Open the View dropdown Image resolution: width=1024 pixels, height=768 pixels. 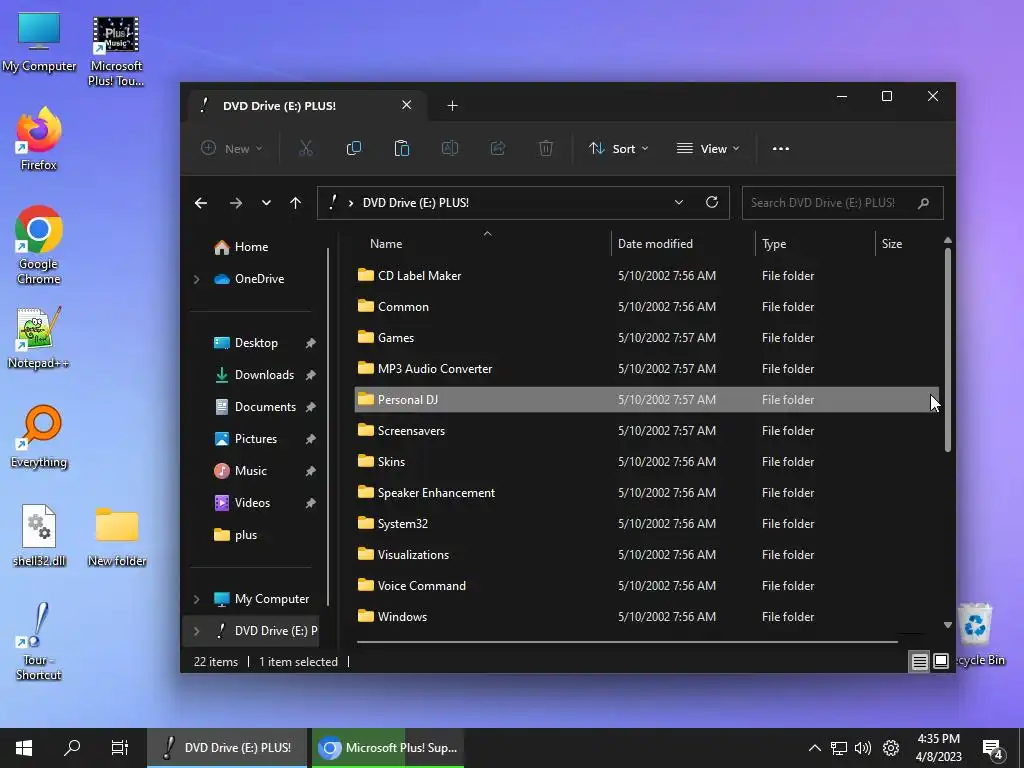pos(708,149)
